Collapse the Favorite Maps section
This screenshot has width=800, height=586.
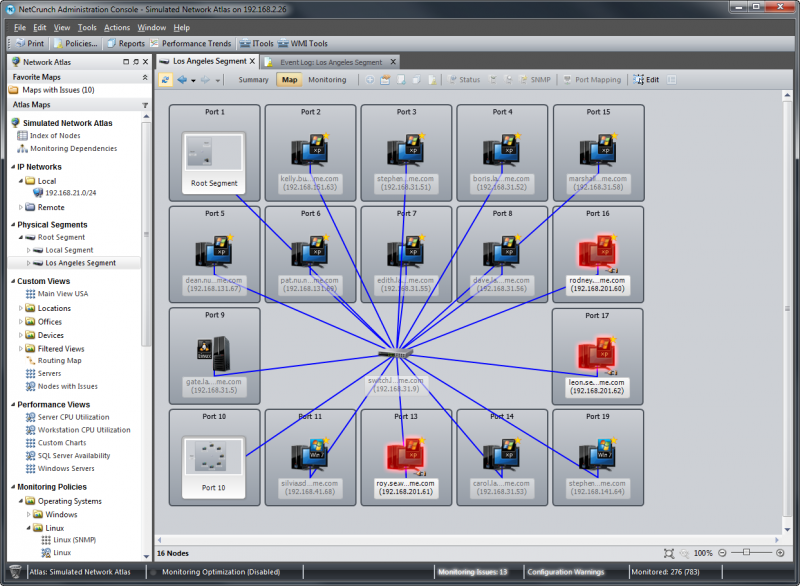[x=145, y=77]
